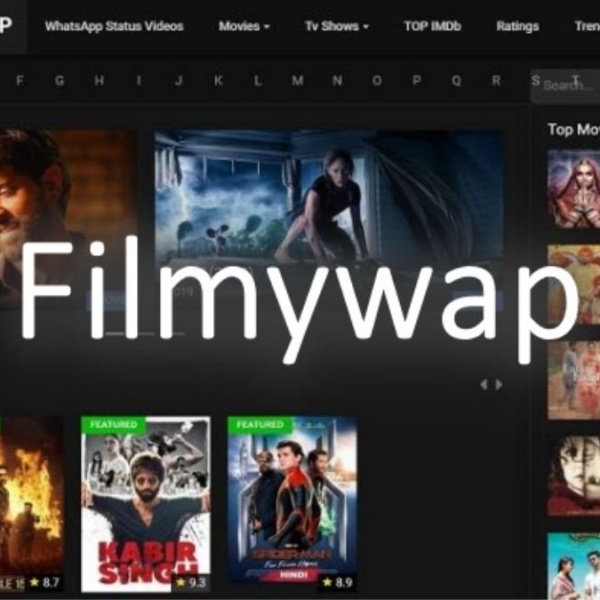Open the first Top Movies thumbnail
Viewport: 600px width, 600px height.
[x=574, y=189]
